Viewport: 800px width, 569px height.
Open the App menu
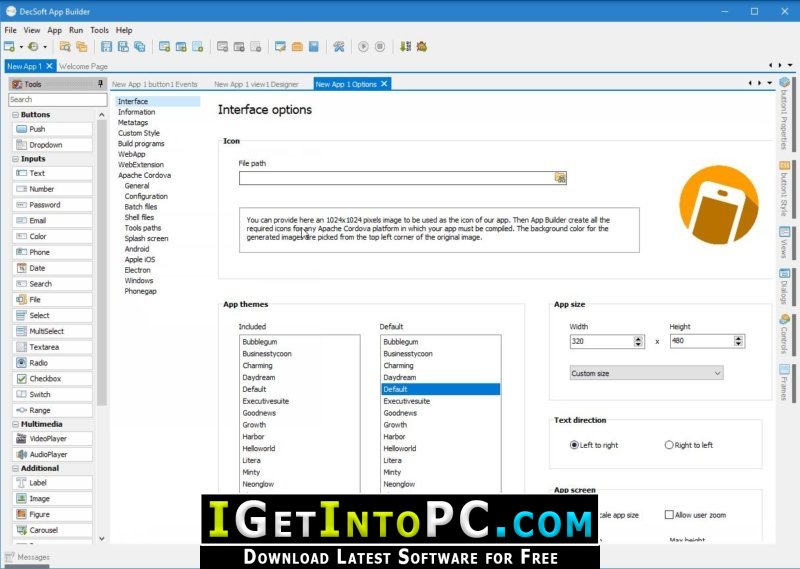pos(55,30)
